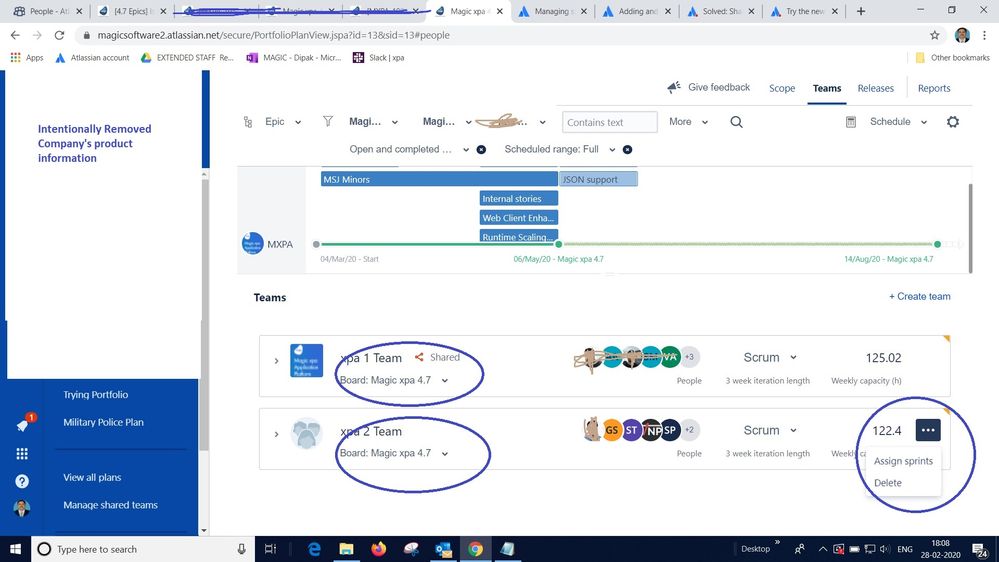Switch to the Scope tab

tap(782, 88)
